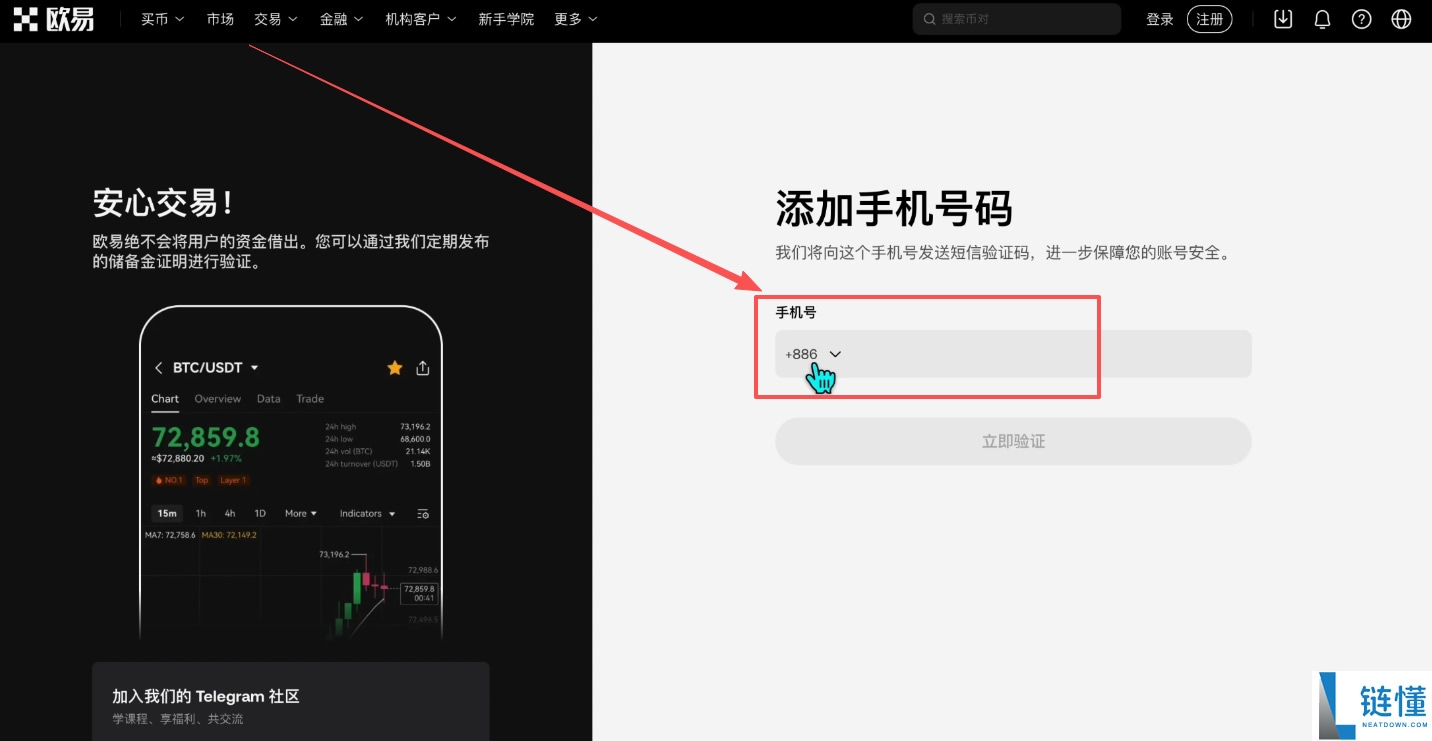Open the language globe icon

click(1401, 18)
